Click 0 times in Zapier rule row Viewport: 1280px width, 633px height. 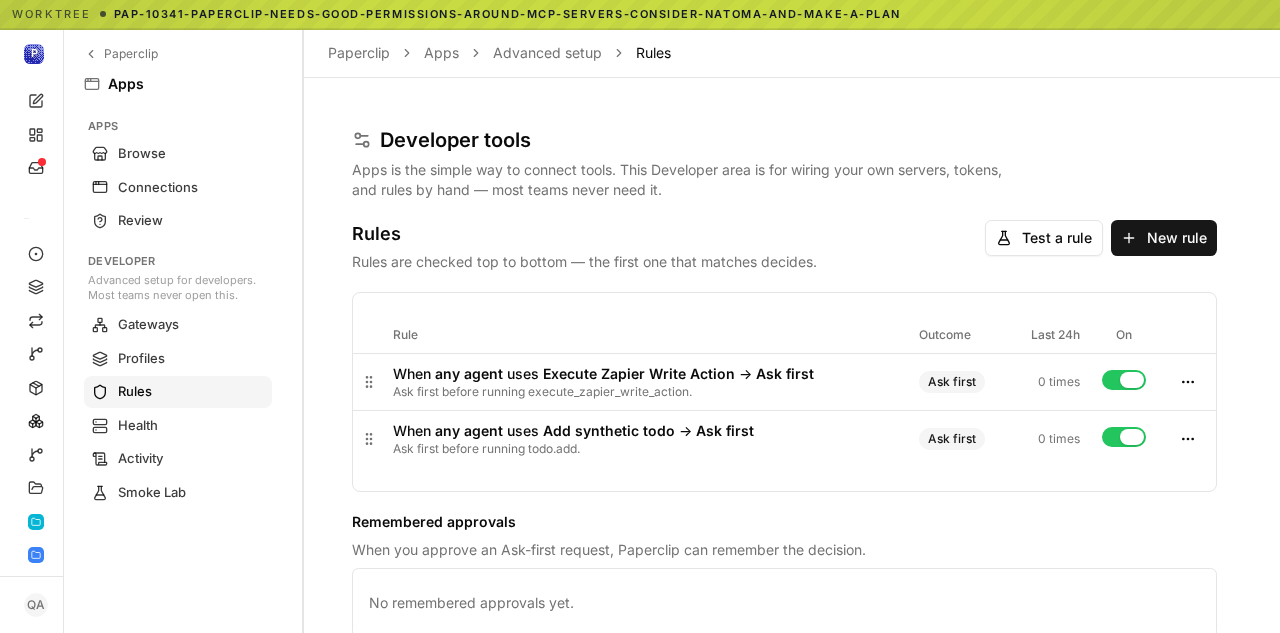(1059, 382)
